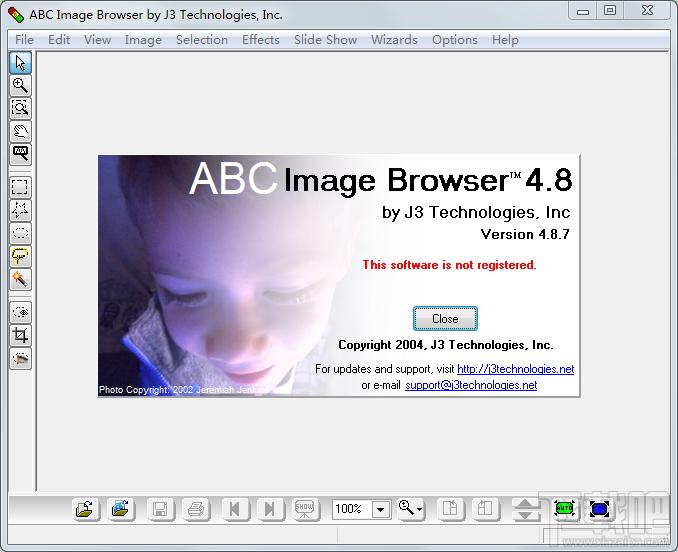The height and width of the screenshot is (552, 678).
Task: Open the File menu
Action: 24,40
